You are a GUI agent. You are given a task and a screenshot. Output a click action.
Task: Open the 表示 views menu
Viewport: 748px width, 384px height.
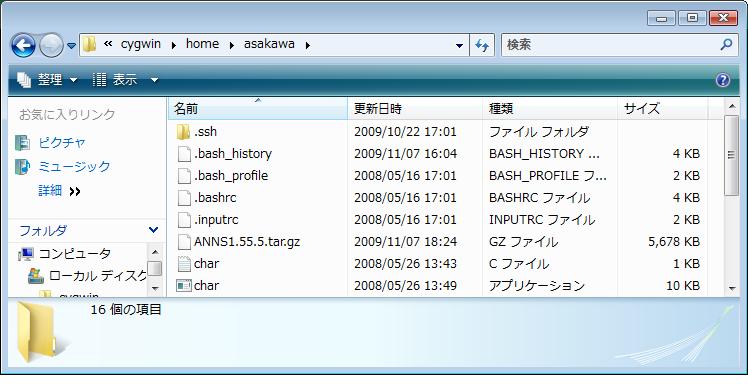(115, 80)
